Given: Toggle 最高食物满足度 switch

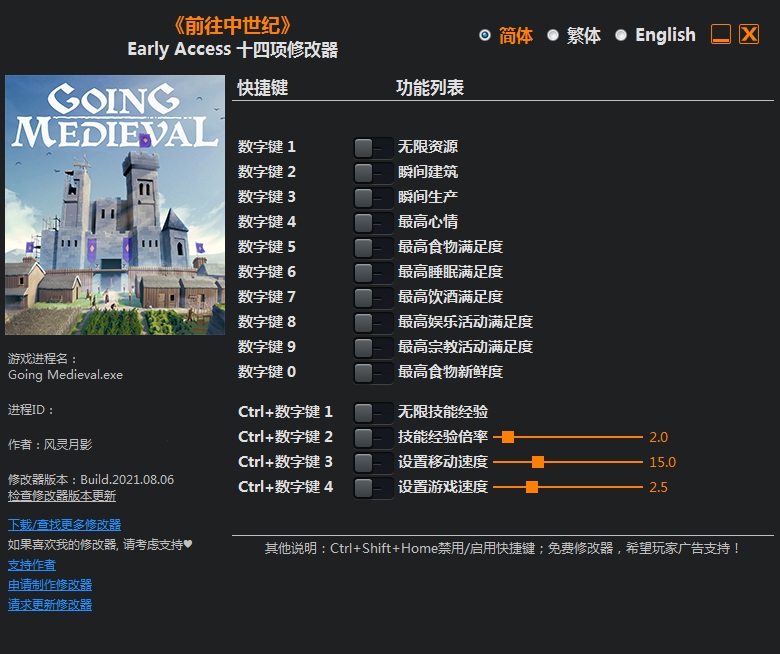Looking at the screenshot, I should [x=372, y=247].
